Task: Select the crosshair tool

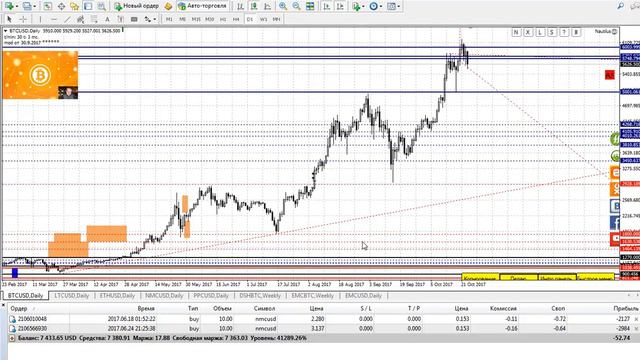Action: [x=23, y=19]
